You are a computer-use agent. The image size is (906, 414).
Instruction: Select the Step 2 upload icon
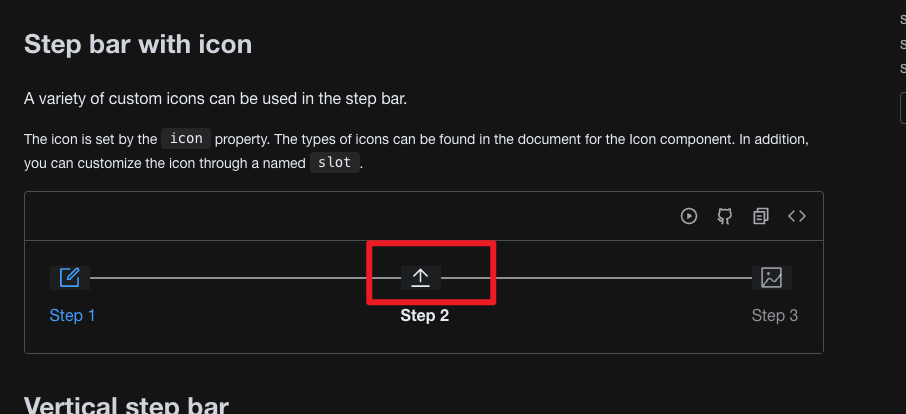pos(421,278)
